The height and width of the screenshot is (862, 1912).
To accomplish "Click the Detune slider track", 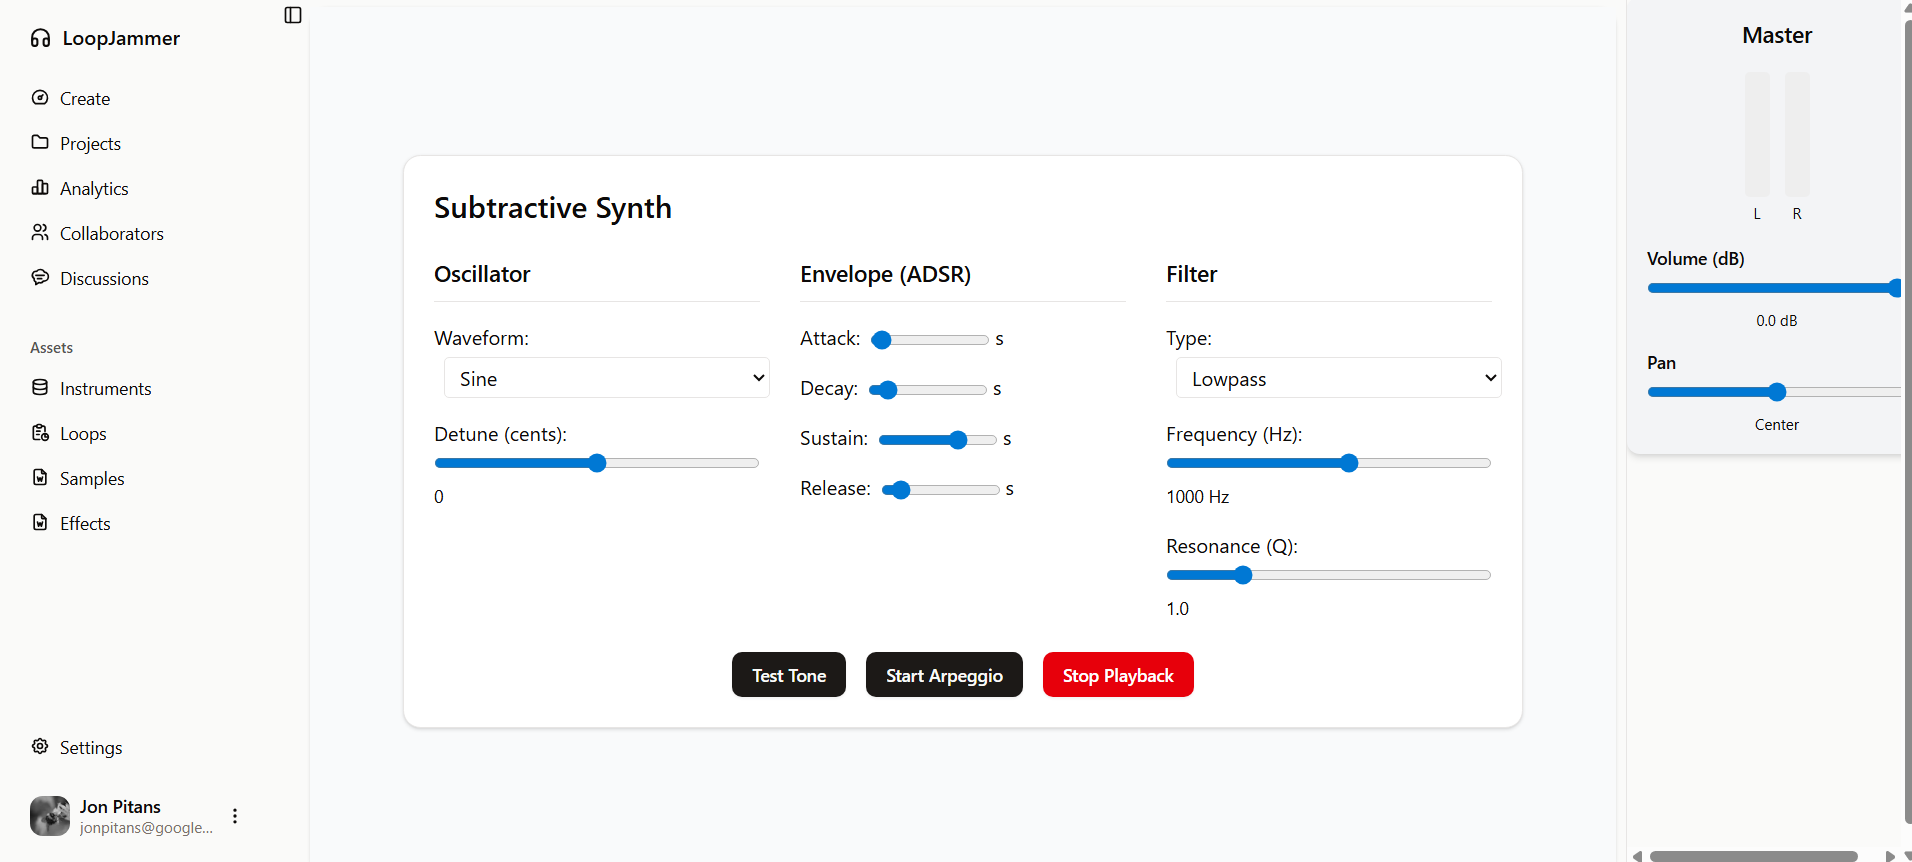I will click(680, 463).
